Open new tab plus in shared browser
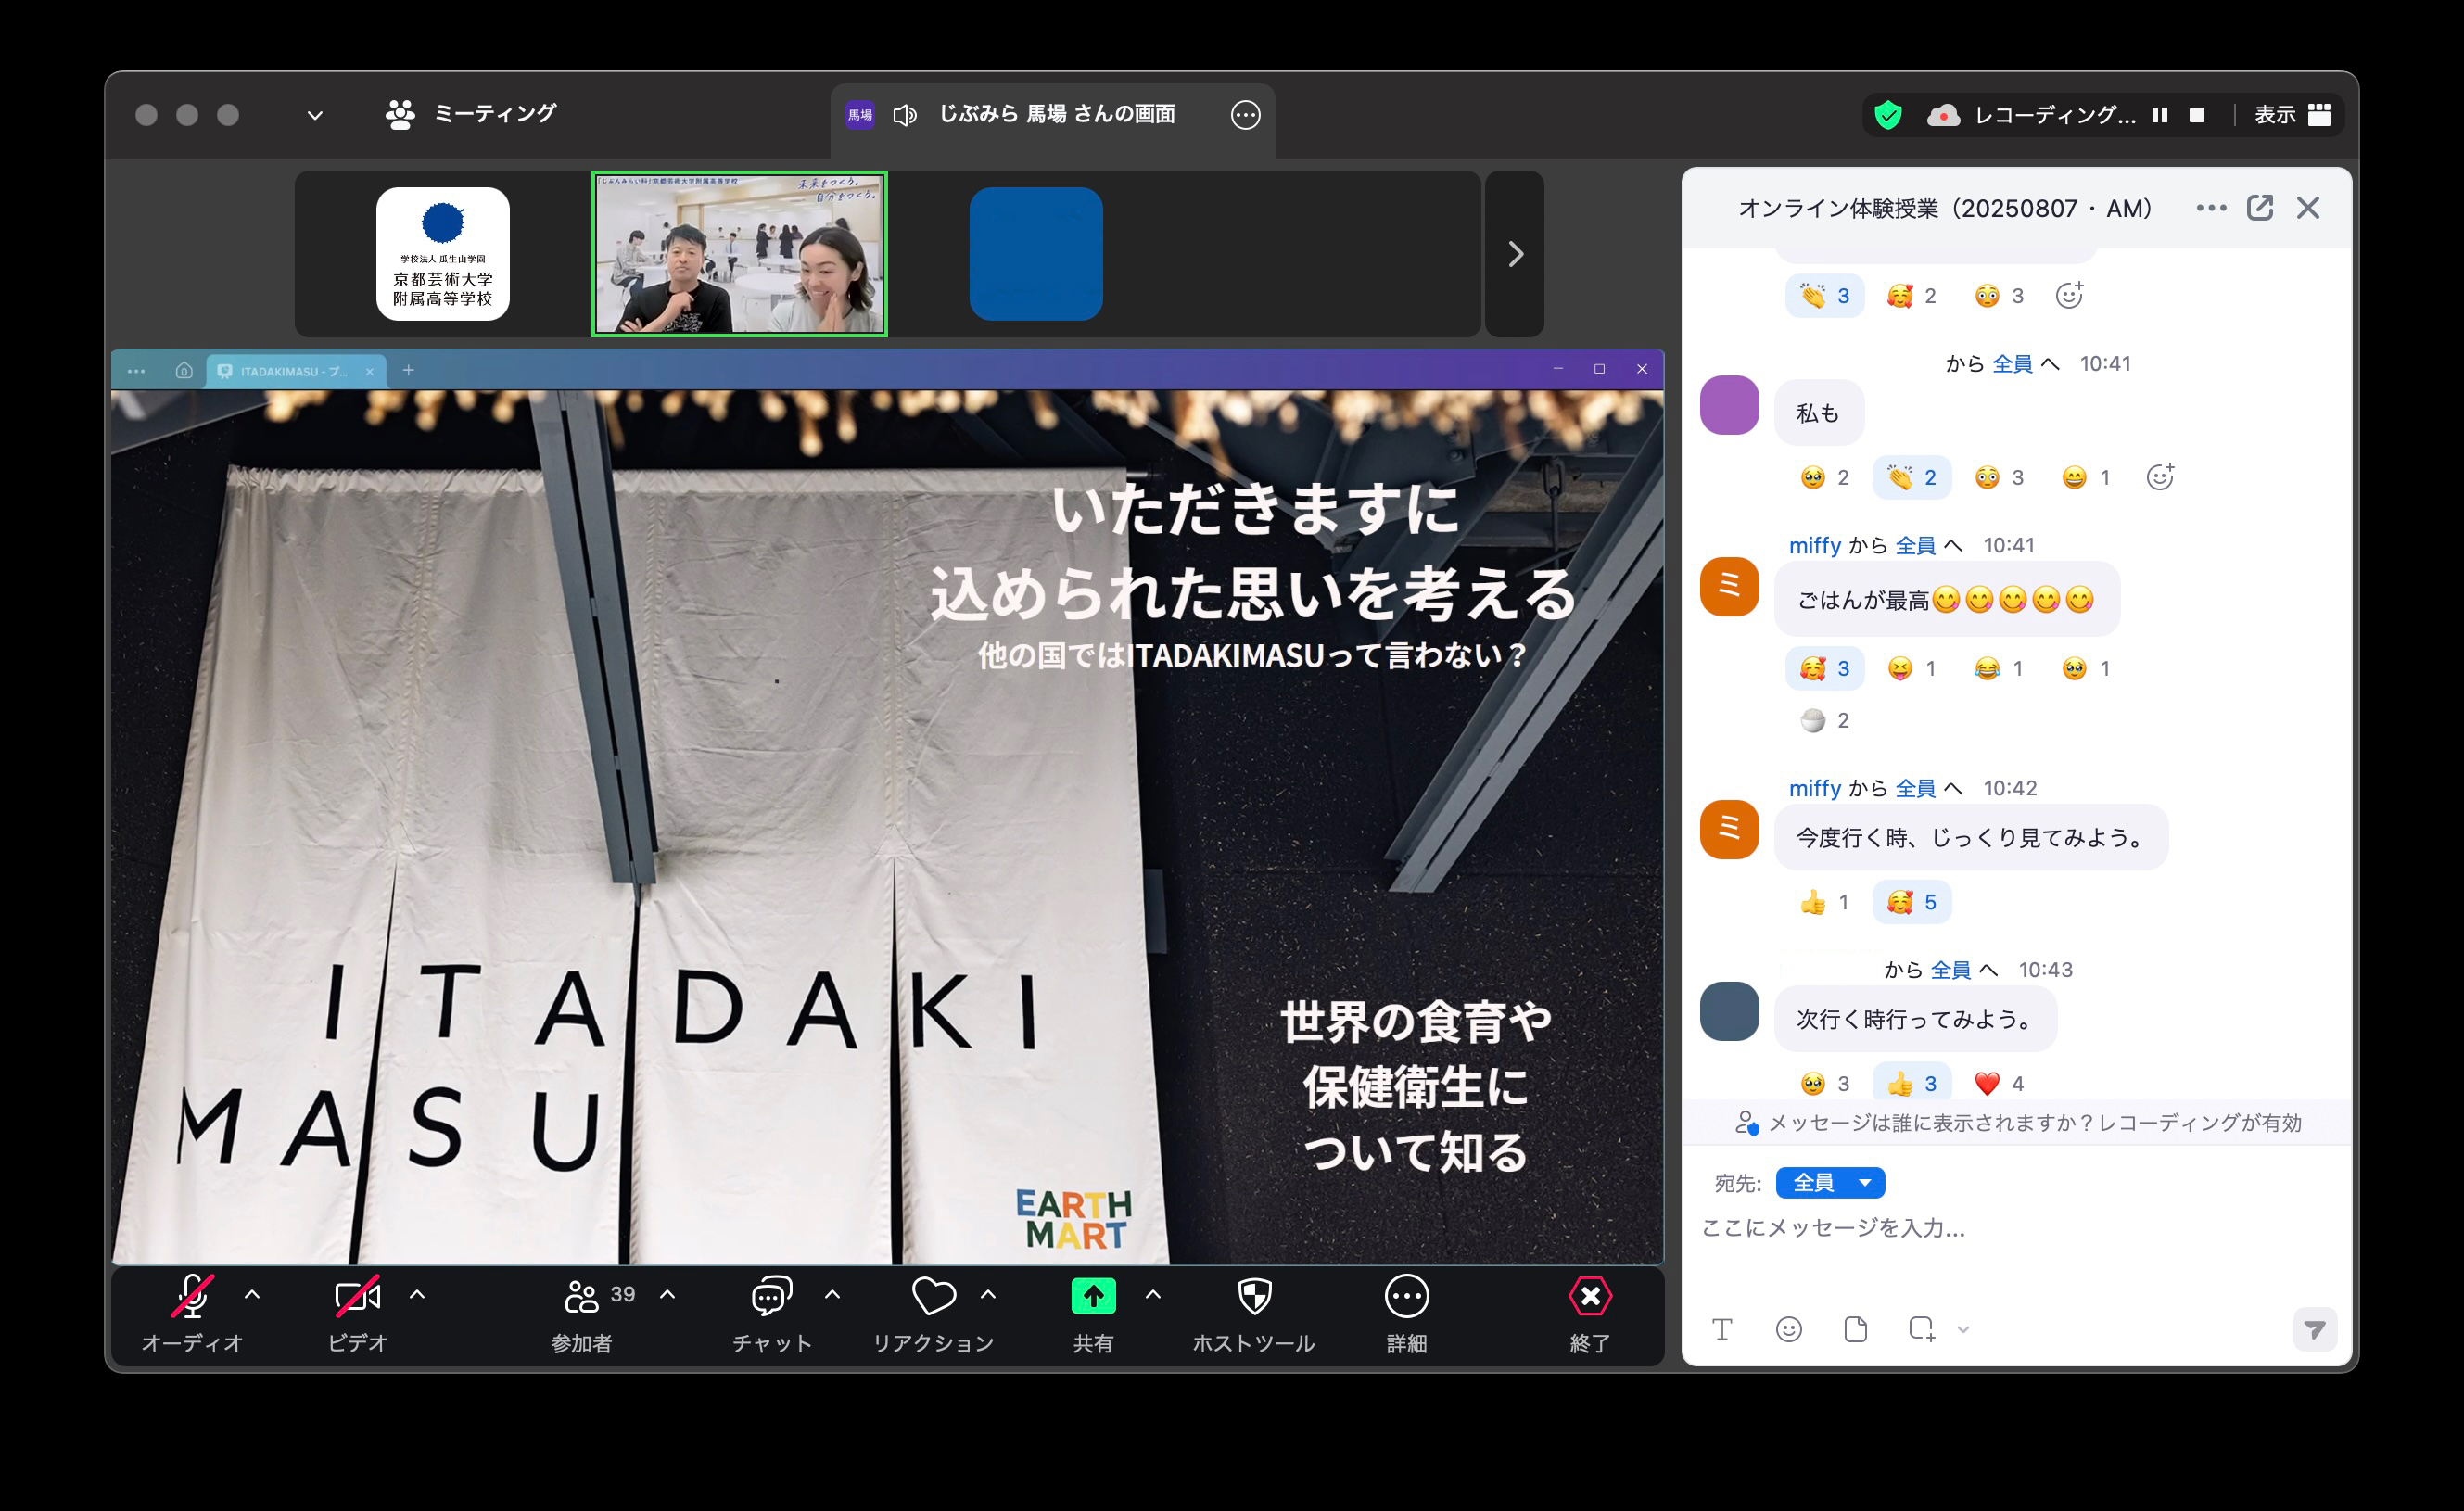This screenshot has width=2464, height=1511. 408,370
